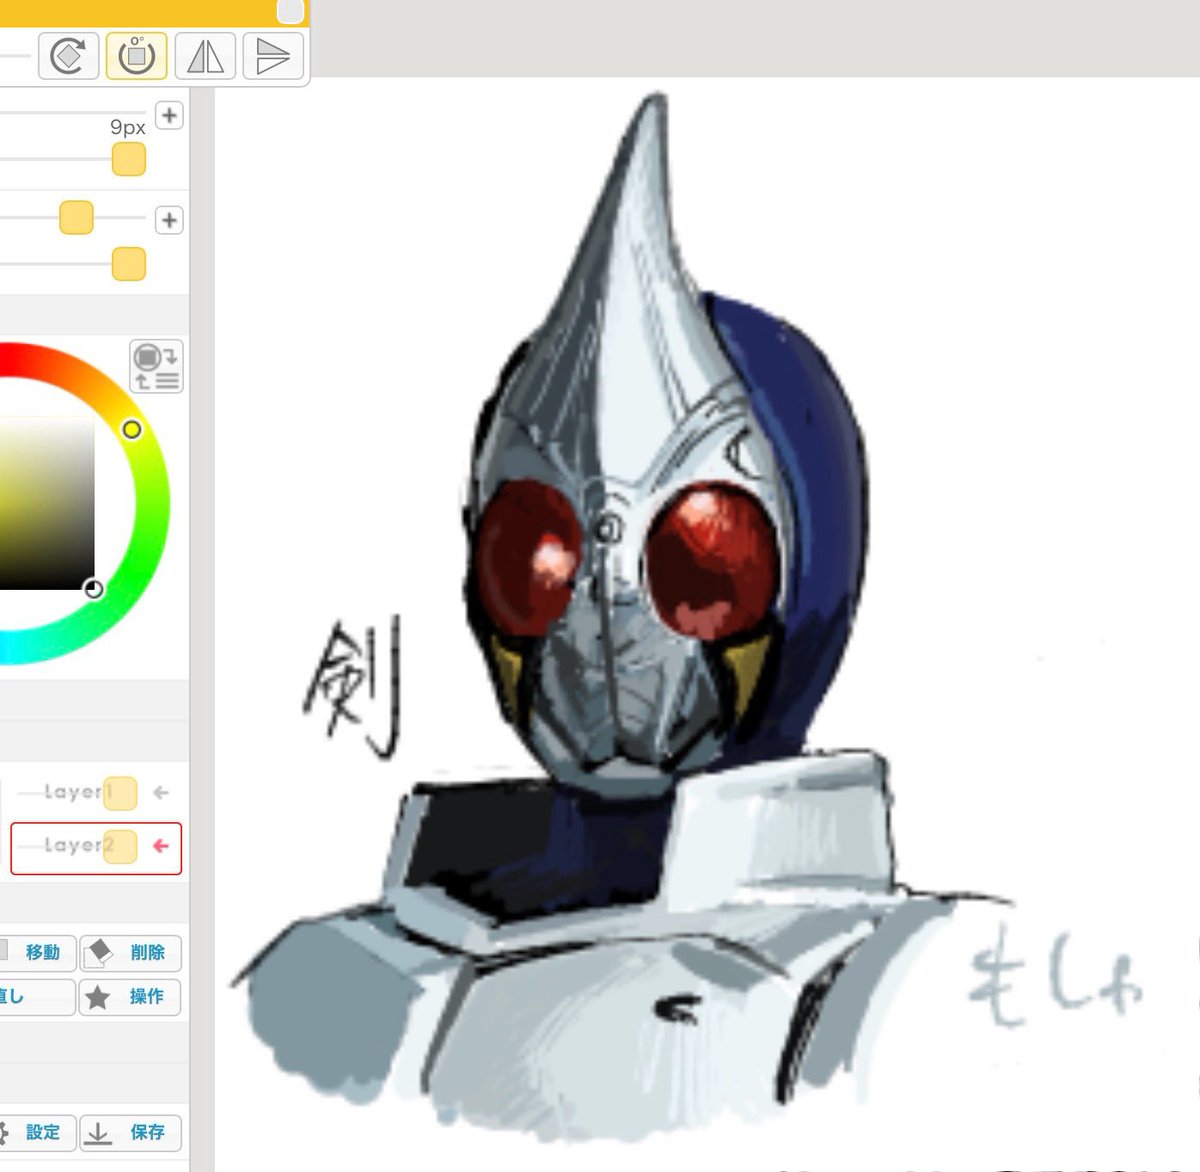Image resolution: width=1200 pixels, height=1172 pixels.
Task: Click the Layer2 name text
Action: pos(79,846)
